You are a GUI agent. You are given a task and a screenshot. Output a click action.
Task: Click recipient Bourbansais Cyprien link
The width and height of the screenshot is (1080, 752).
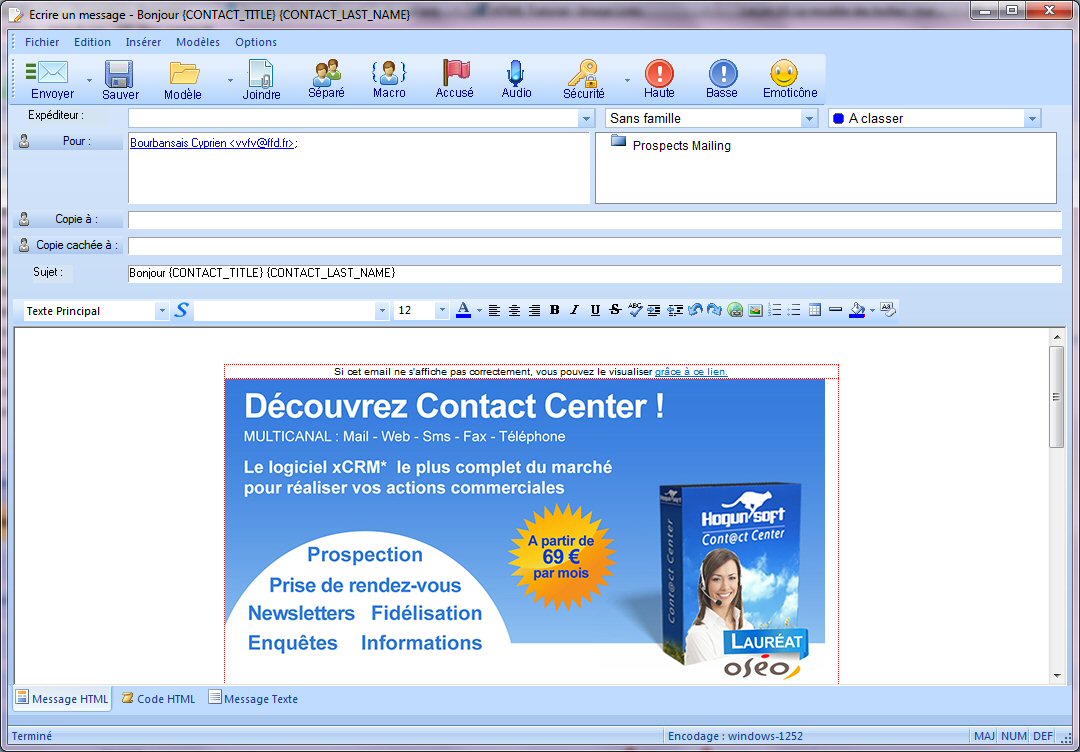(212, 143)
